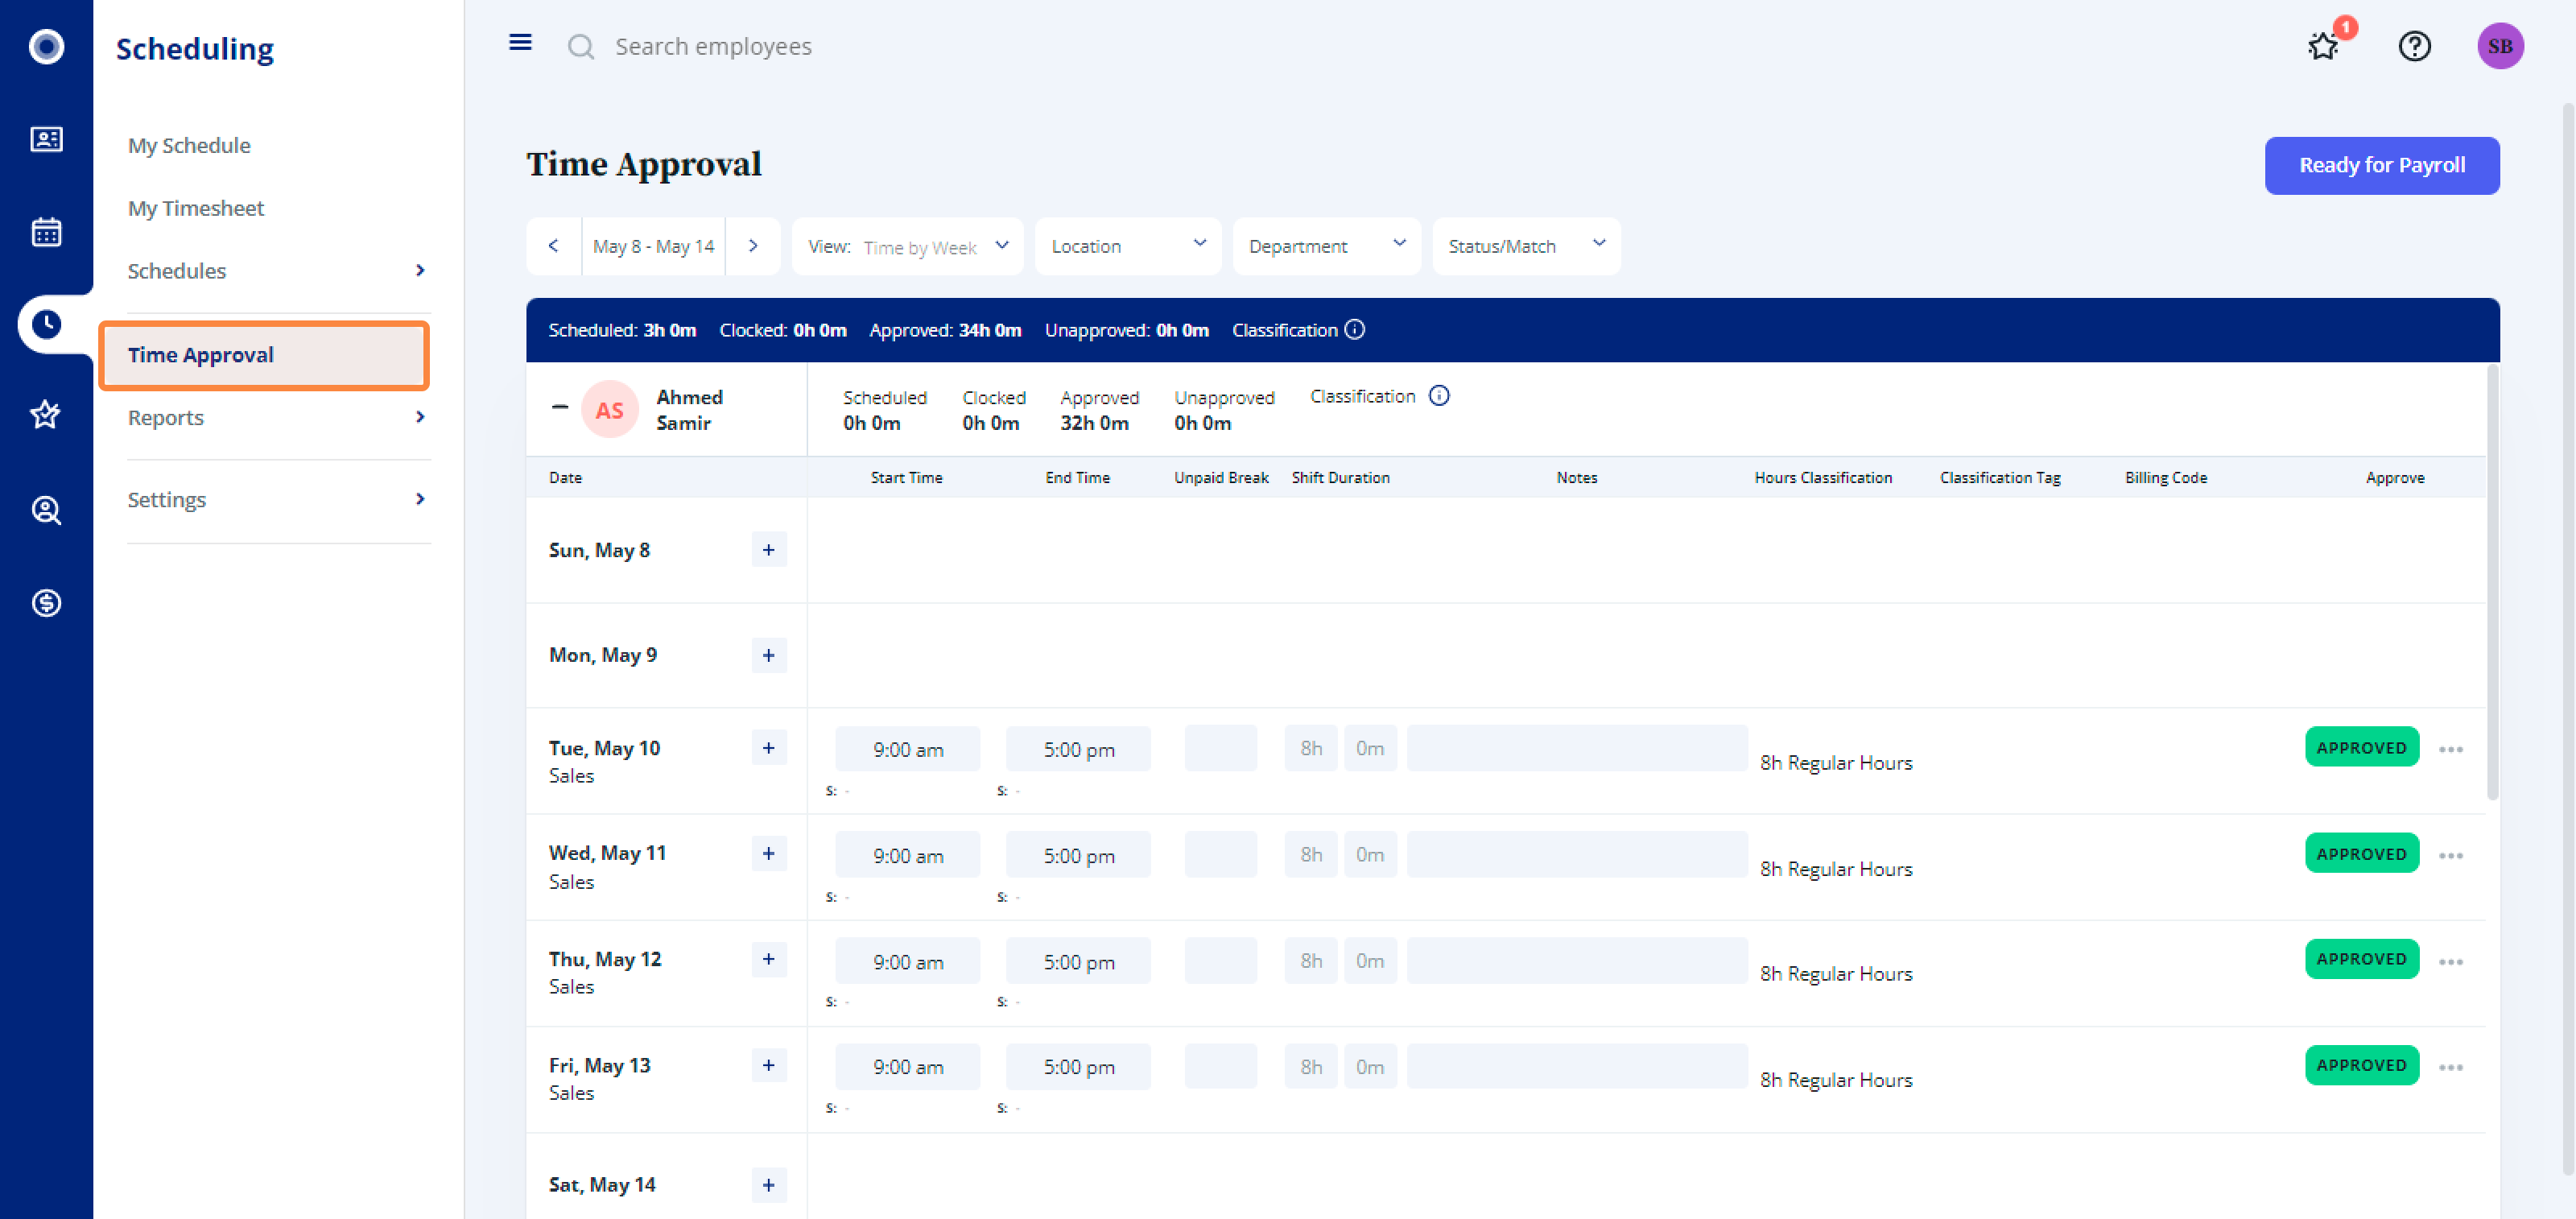Image resolution: width=2576 pixels, height=1219 pixels.
Task: Click the Hours Classification column header
Action: 1823,478
